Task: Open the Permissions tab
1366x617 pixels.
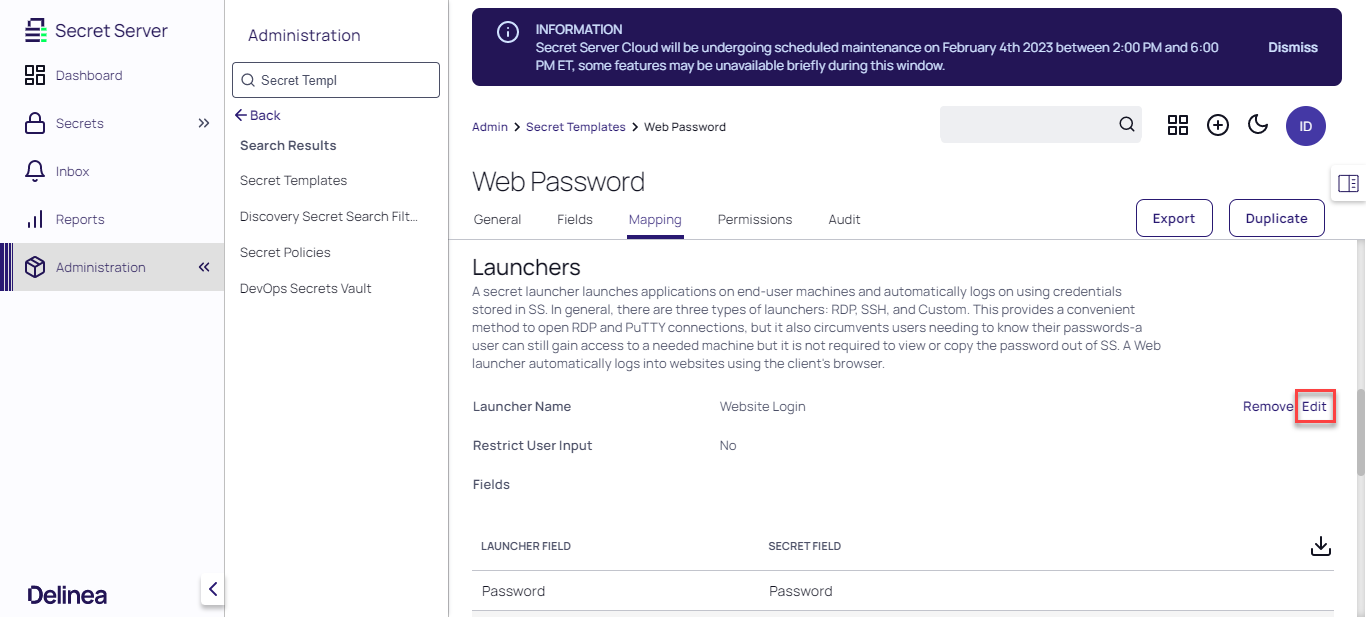Action: (x=755, y=220)
